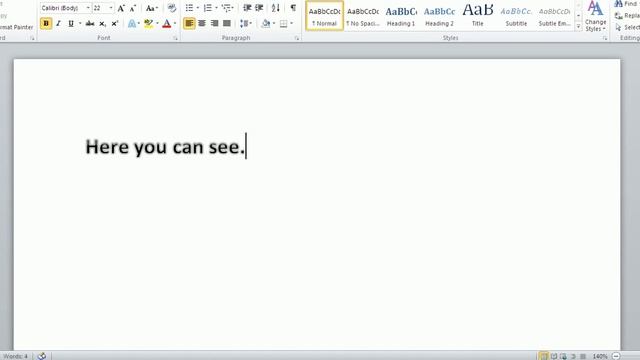Image resolution: width=640 pixels, height=360 pixels.
Task: Toggle Bold formatting button
Action: (46, 24)
